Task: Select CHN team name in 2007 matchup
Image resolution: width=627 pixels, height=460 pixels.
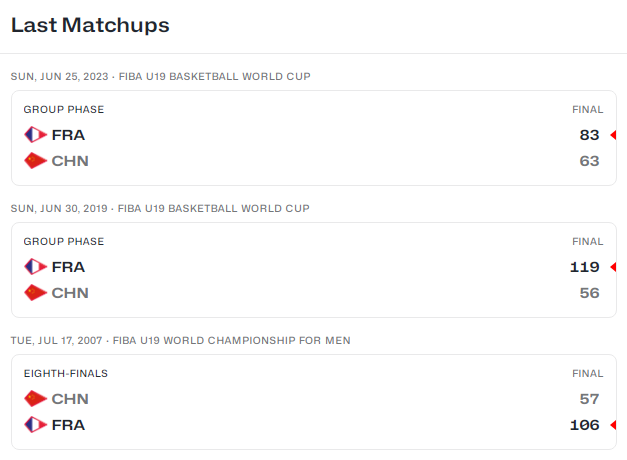Action: tap(70, 399)
